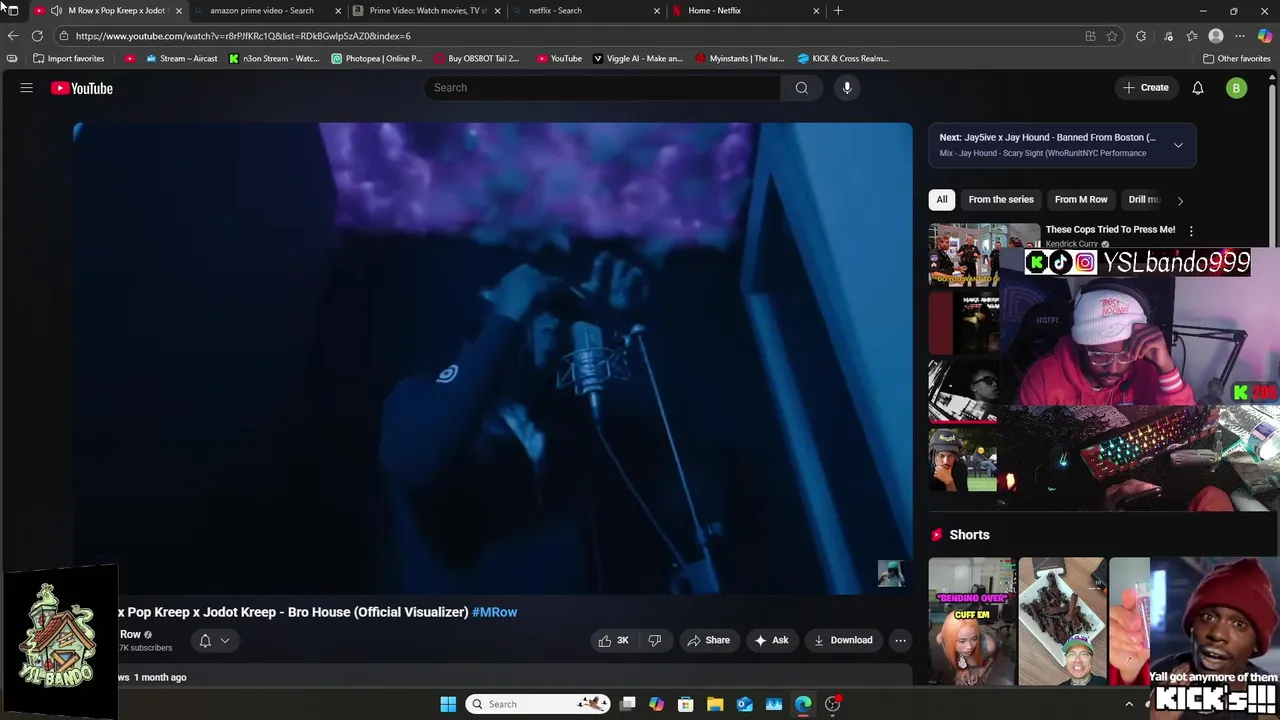The image size is (1280, 720).
Task: Open the #MRow hashtag link
Action: coord(494,612)
